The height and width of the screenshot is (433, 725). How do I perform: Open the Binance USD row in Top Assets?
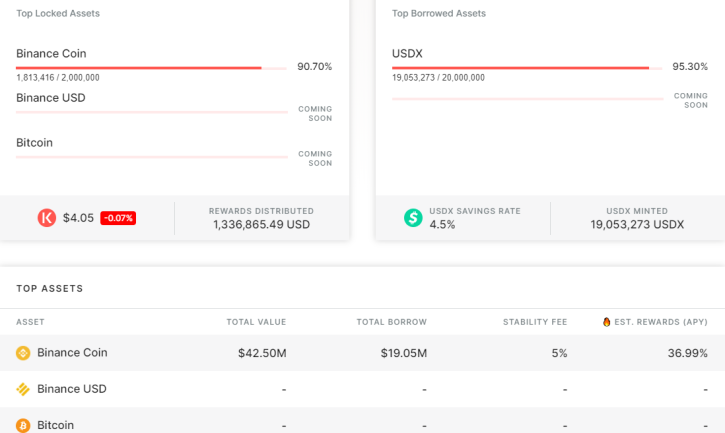(362, 389)
